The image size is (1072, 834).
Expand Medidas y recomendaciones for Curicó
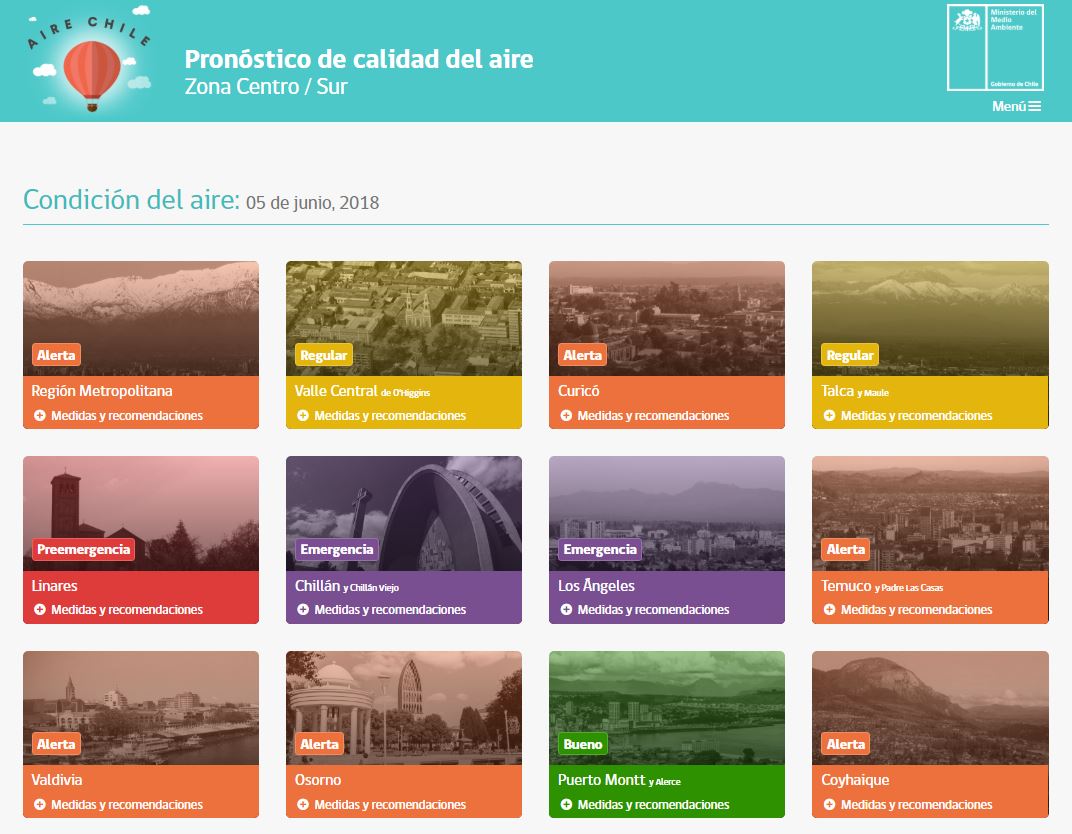click(x=652, y=416)
